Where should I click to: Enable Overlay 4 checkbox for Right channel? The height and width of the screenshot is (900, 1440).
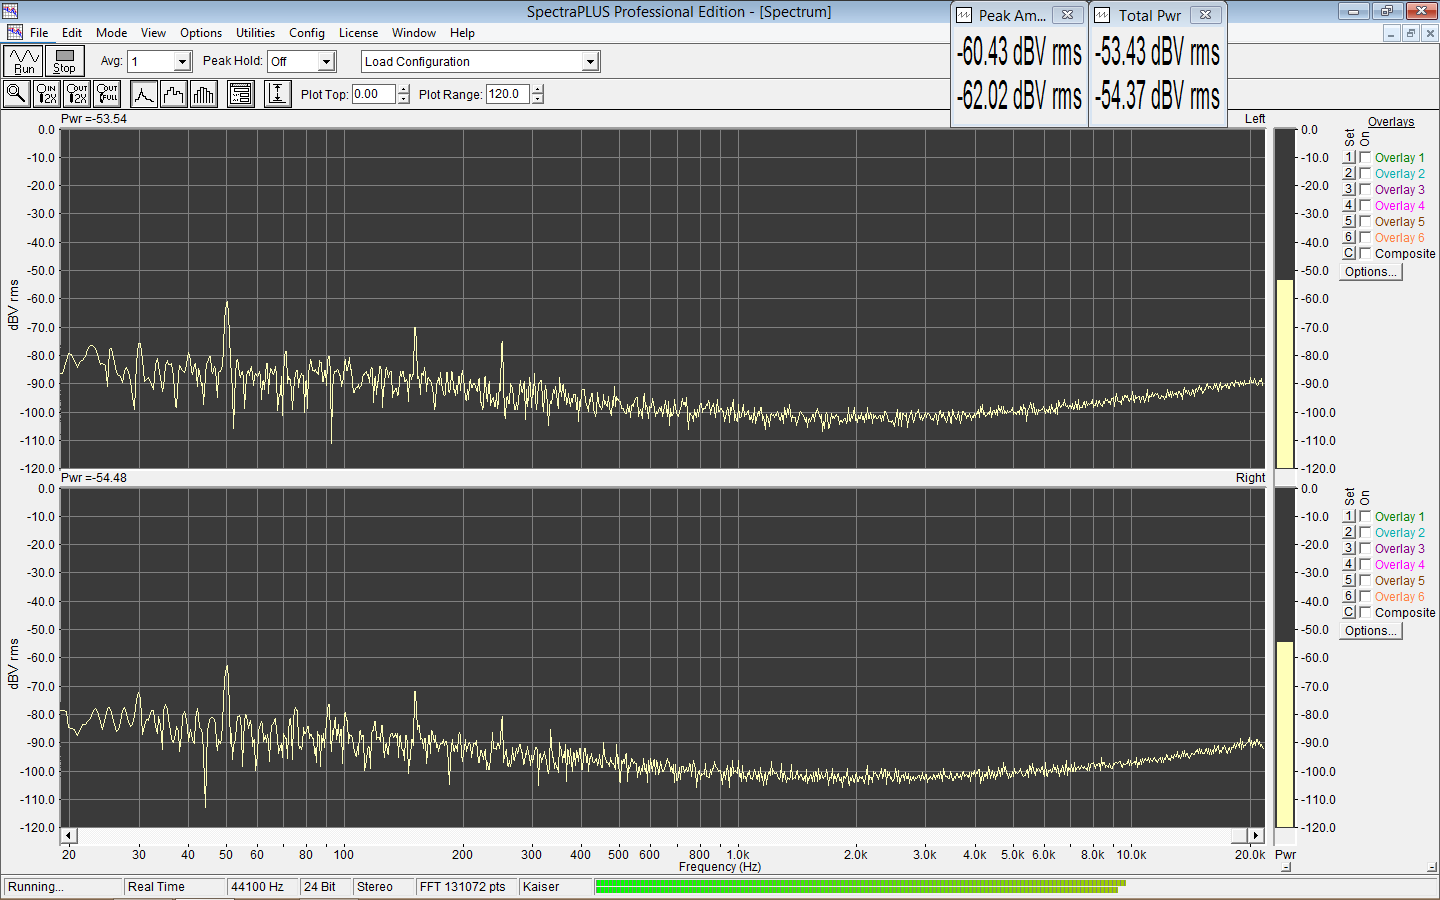click(x=1365, y=565)
